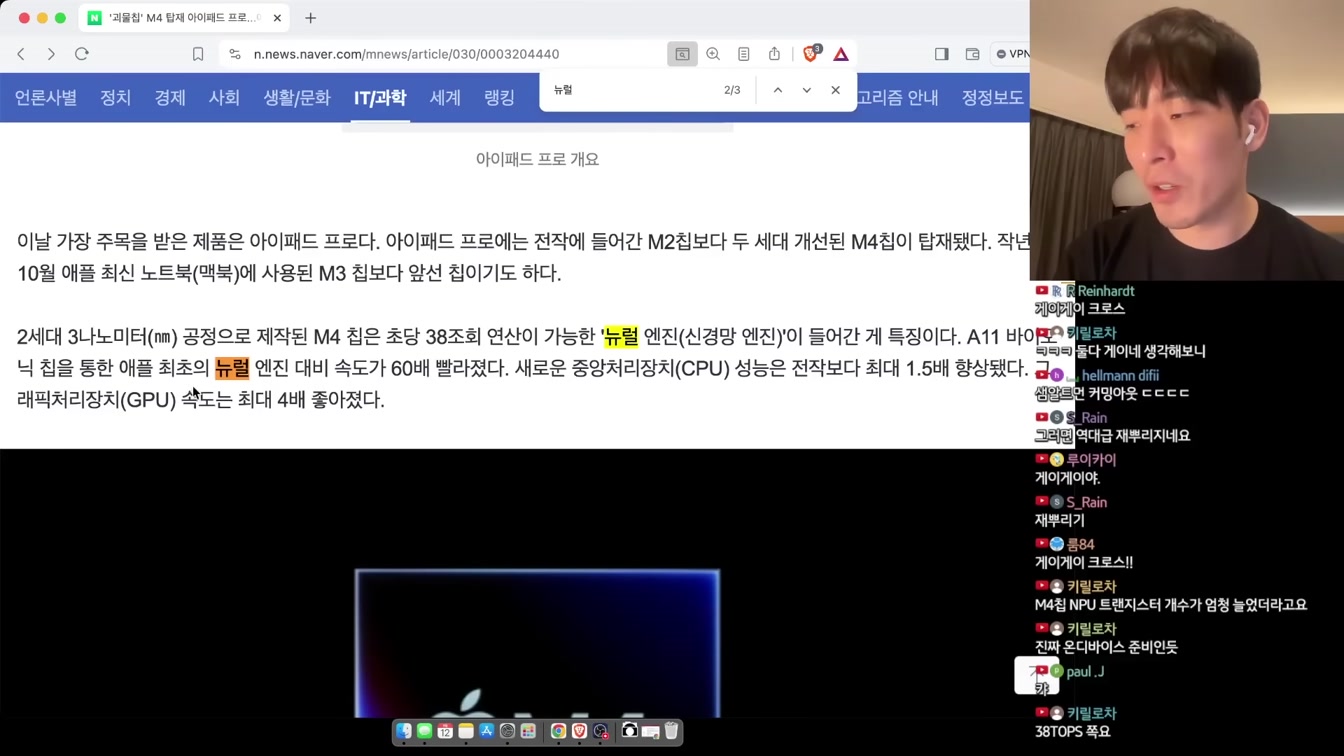
Task: Open the 정정보도 link
Action: coord(992,98)
